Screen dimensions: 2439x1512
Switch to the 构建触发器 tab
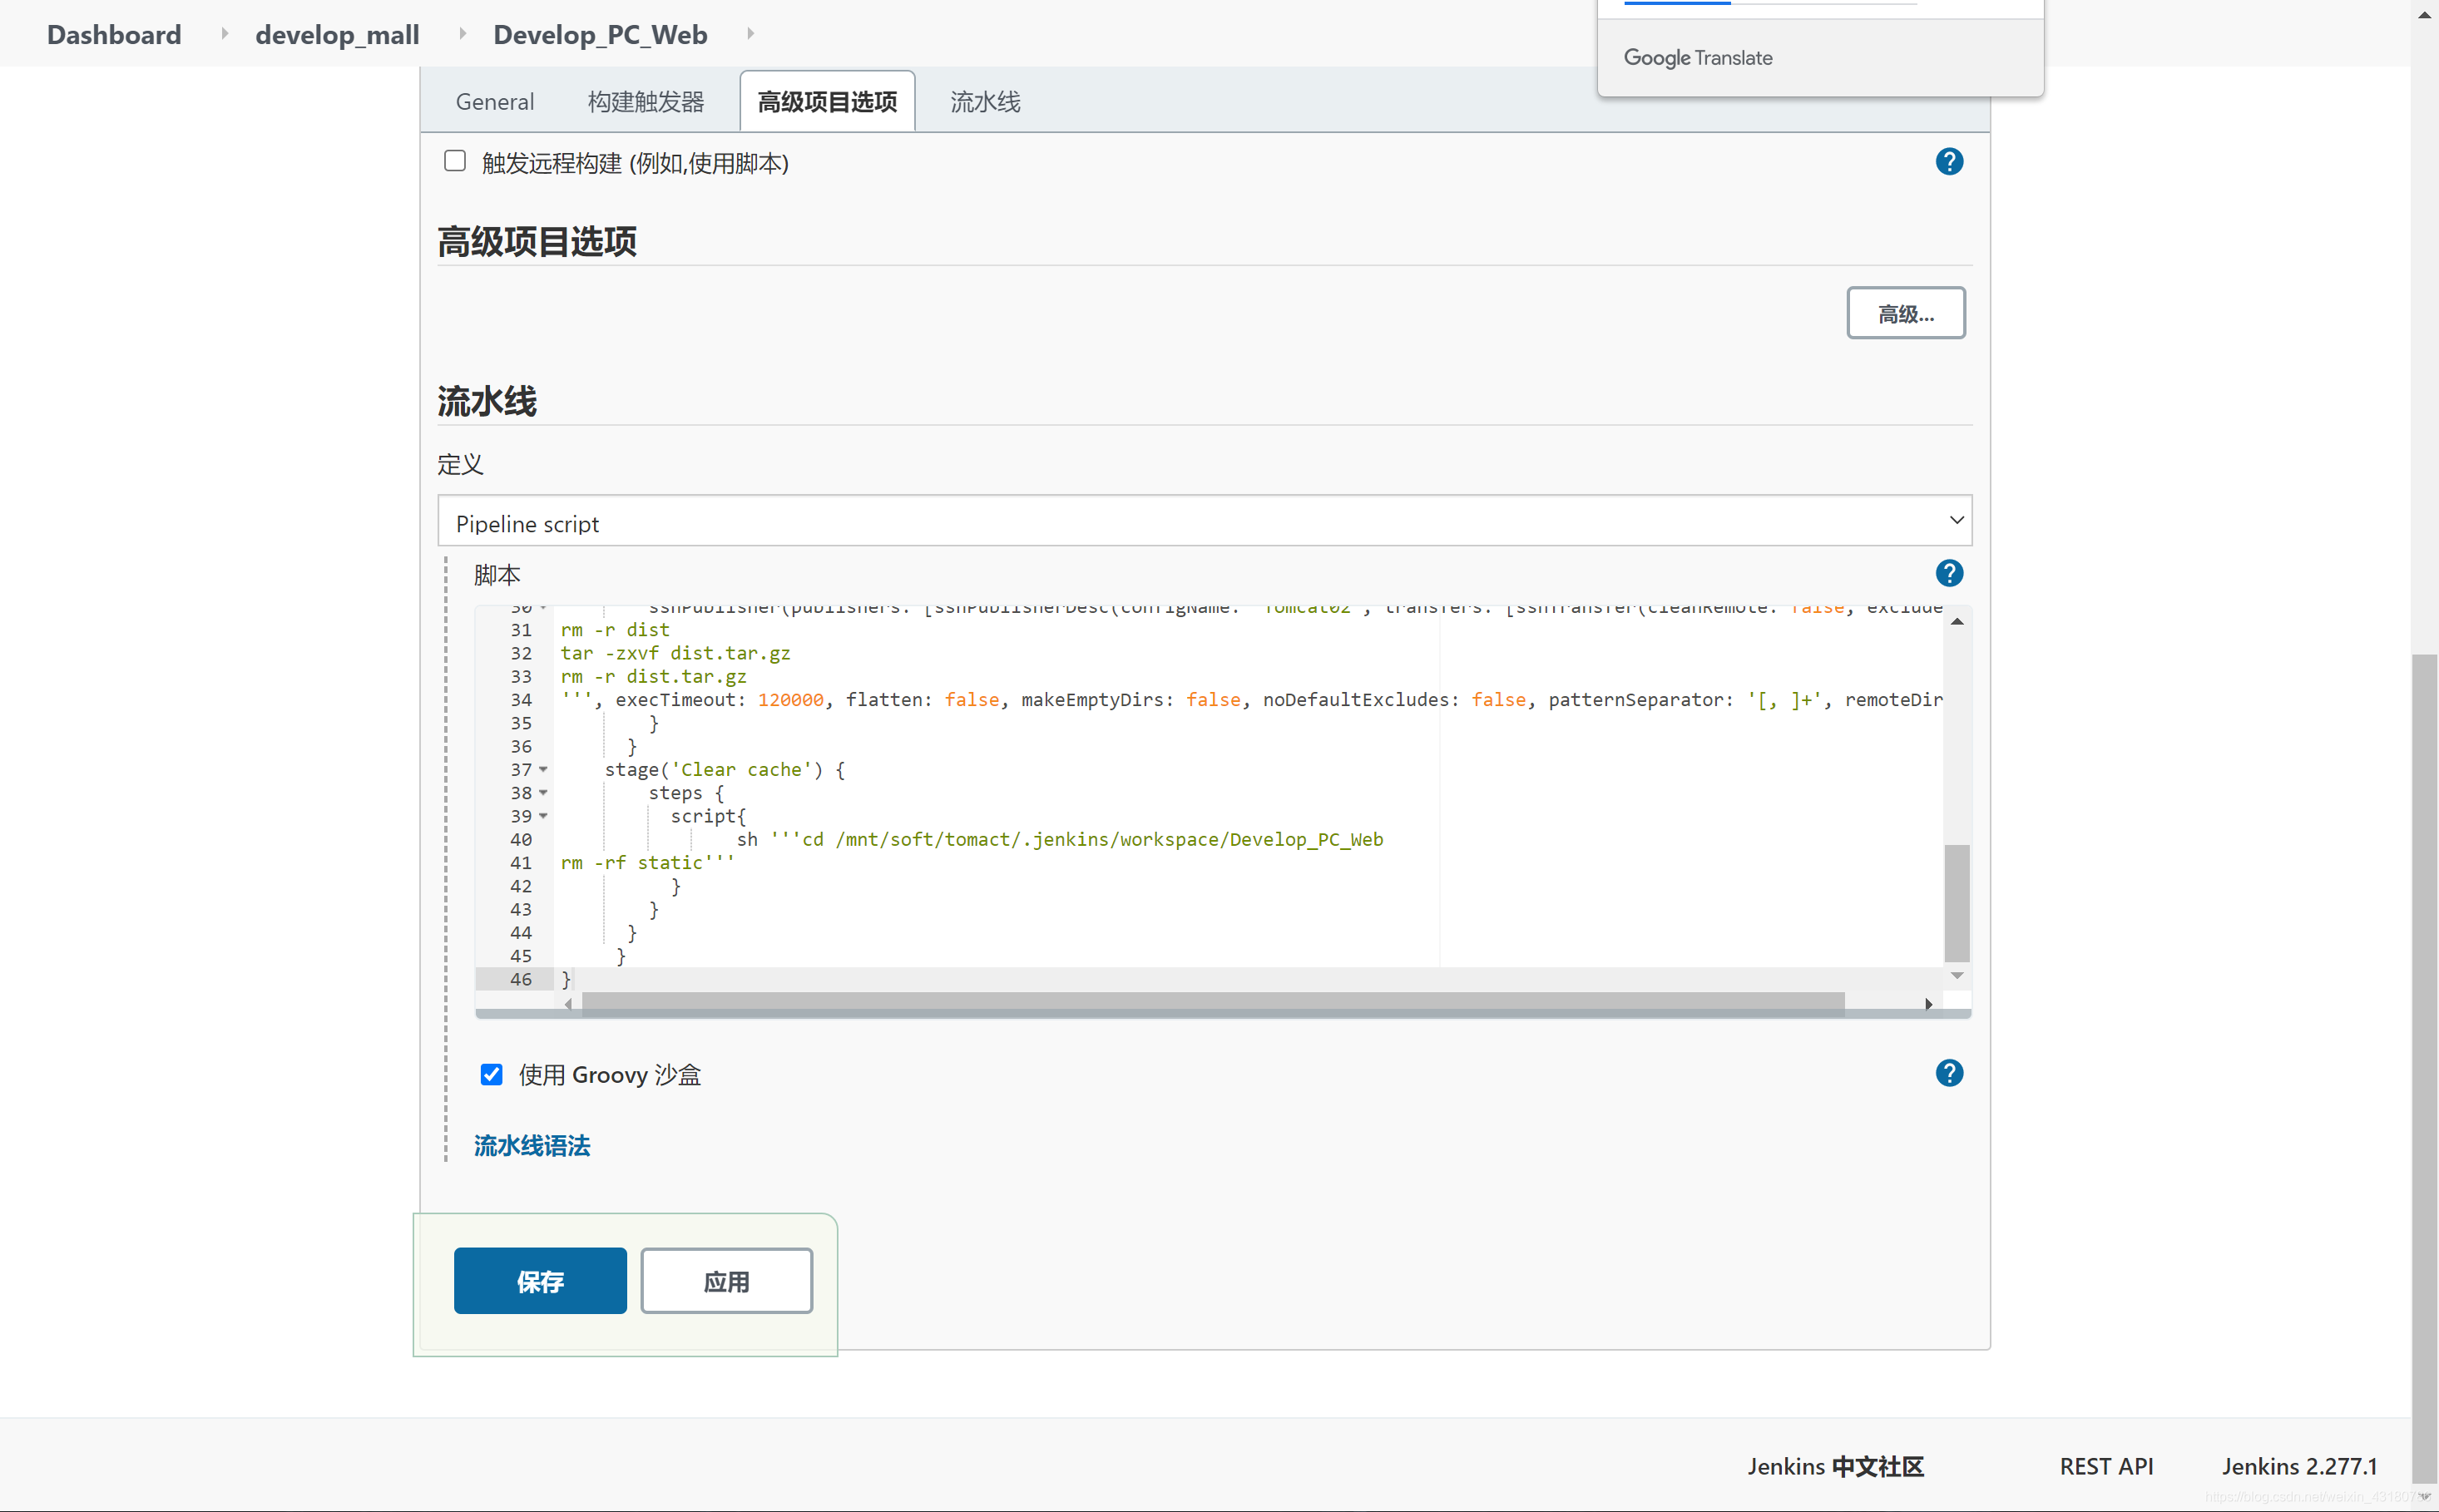coord(645,102)
